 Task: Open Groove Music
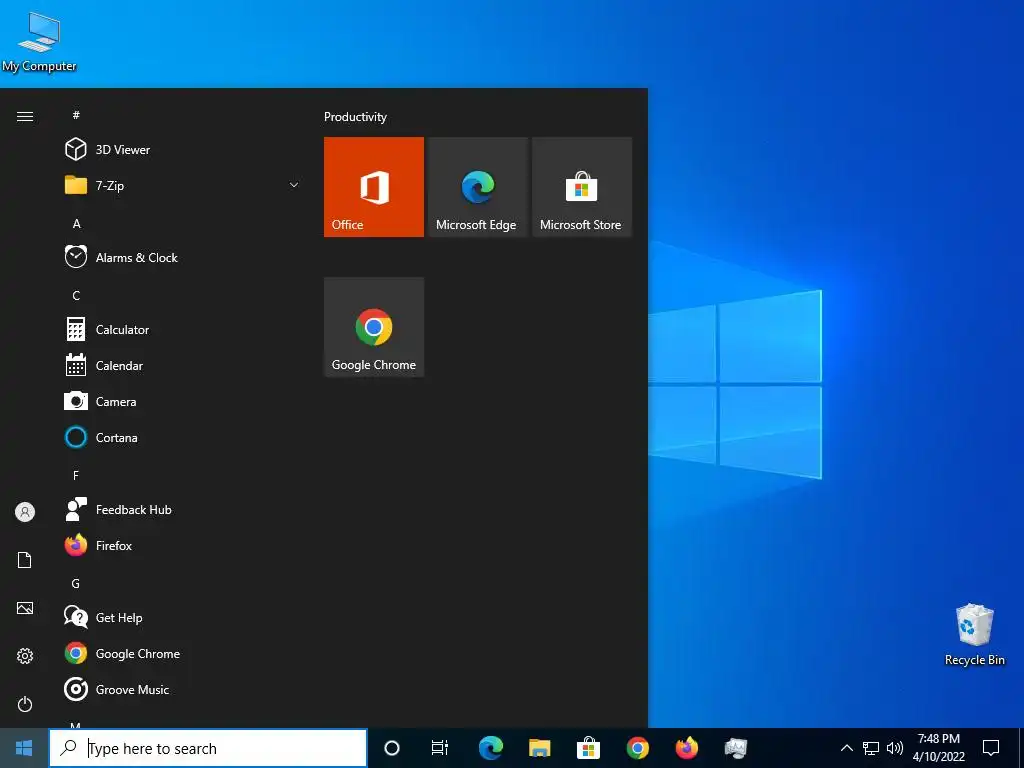(x=183, y=689)
